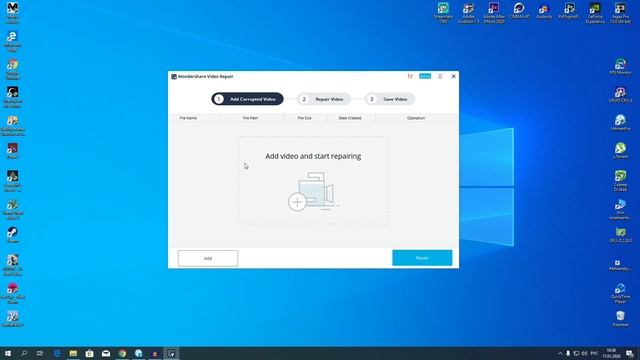
Task: Open CINEMA 4D desktop shortcut
Action: [519, 11]
